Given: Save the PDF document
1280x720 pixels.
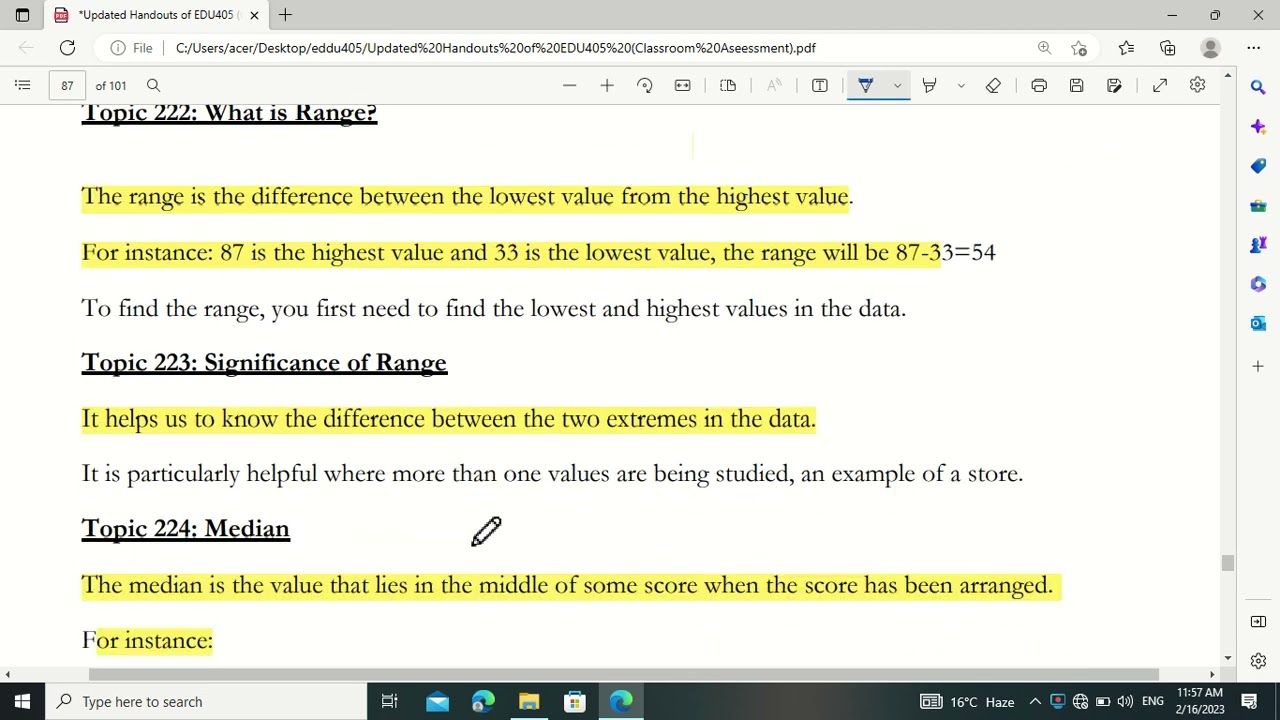Looking at the screenshot, I should (1076, 85).
